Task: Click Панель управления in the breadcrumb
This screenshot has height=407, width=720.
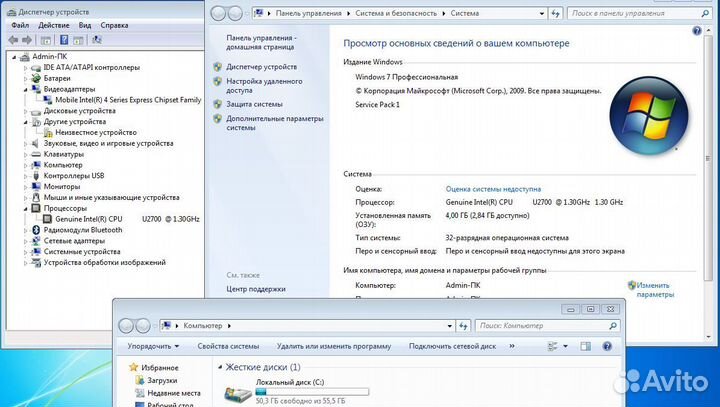Action: 309,13
